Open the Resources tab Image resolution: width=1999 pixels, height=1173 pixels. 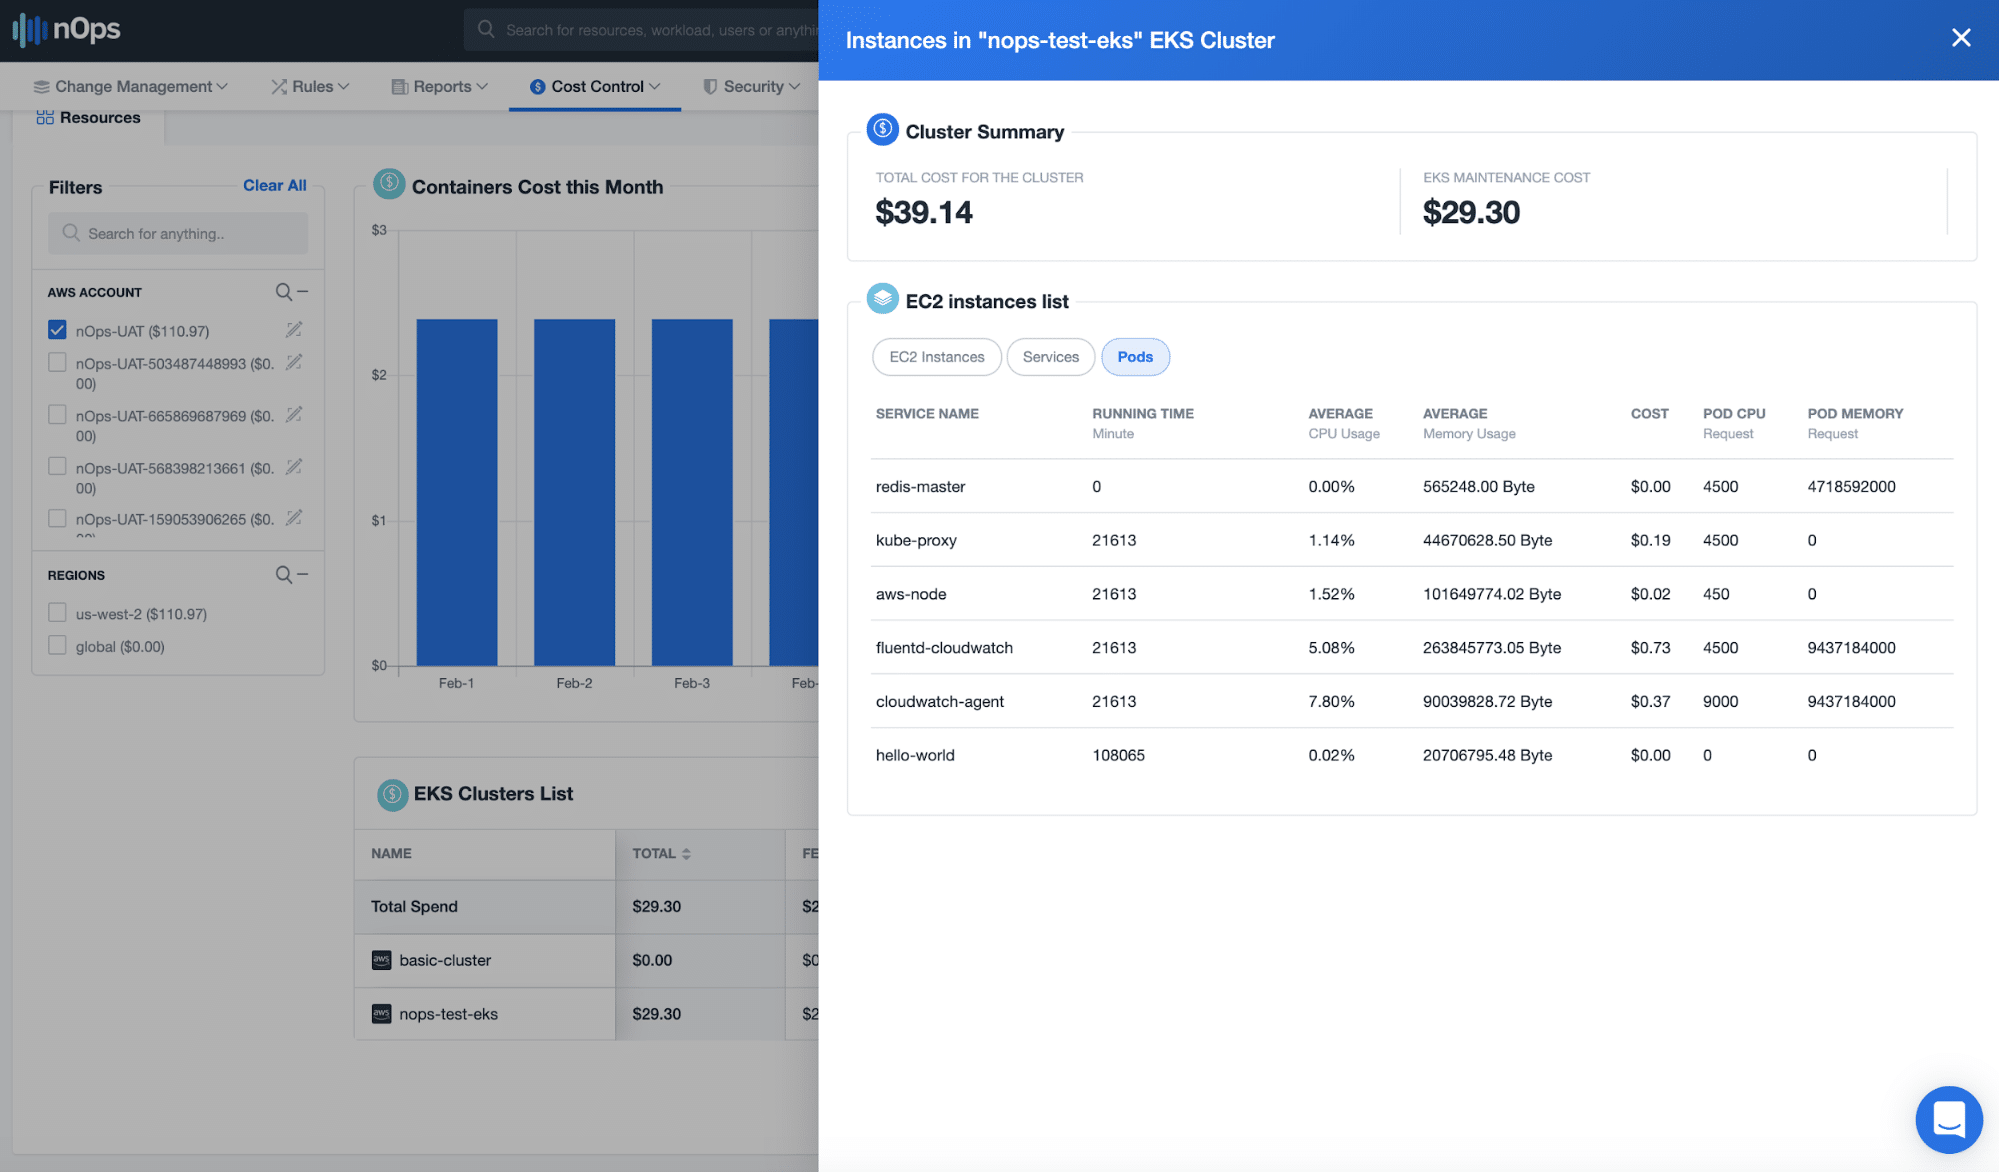tap(89, 118)
